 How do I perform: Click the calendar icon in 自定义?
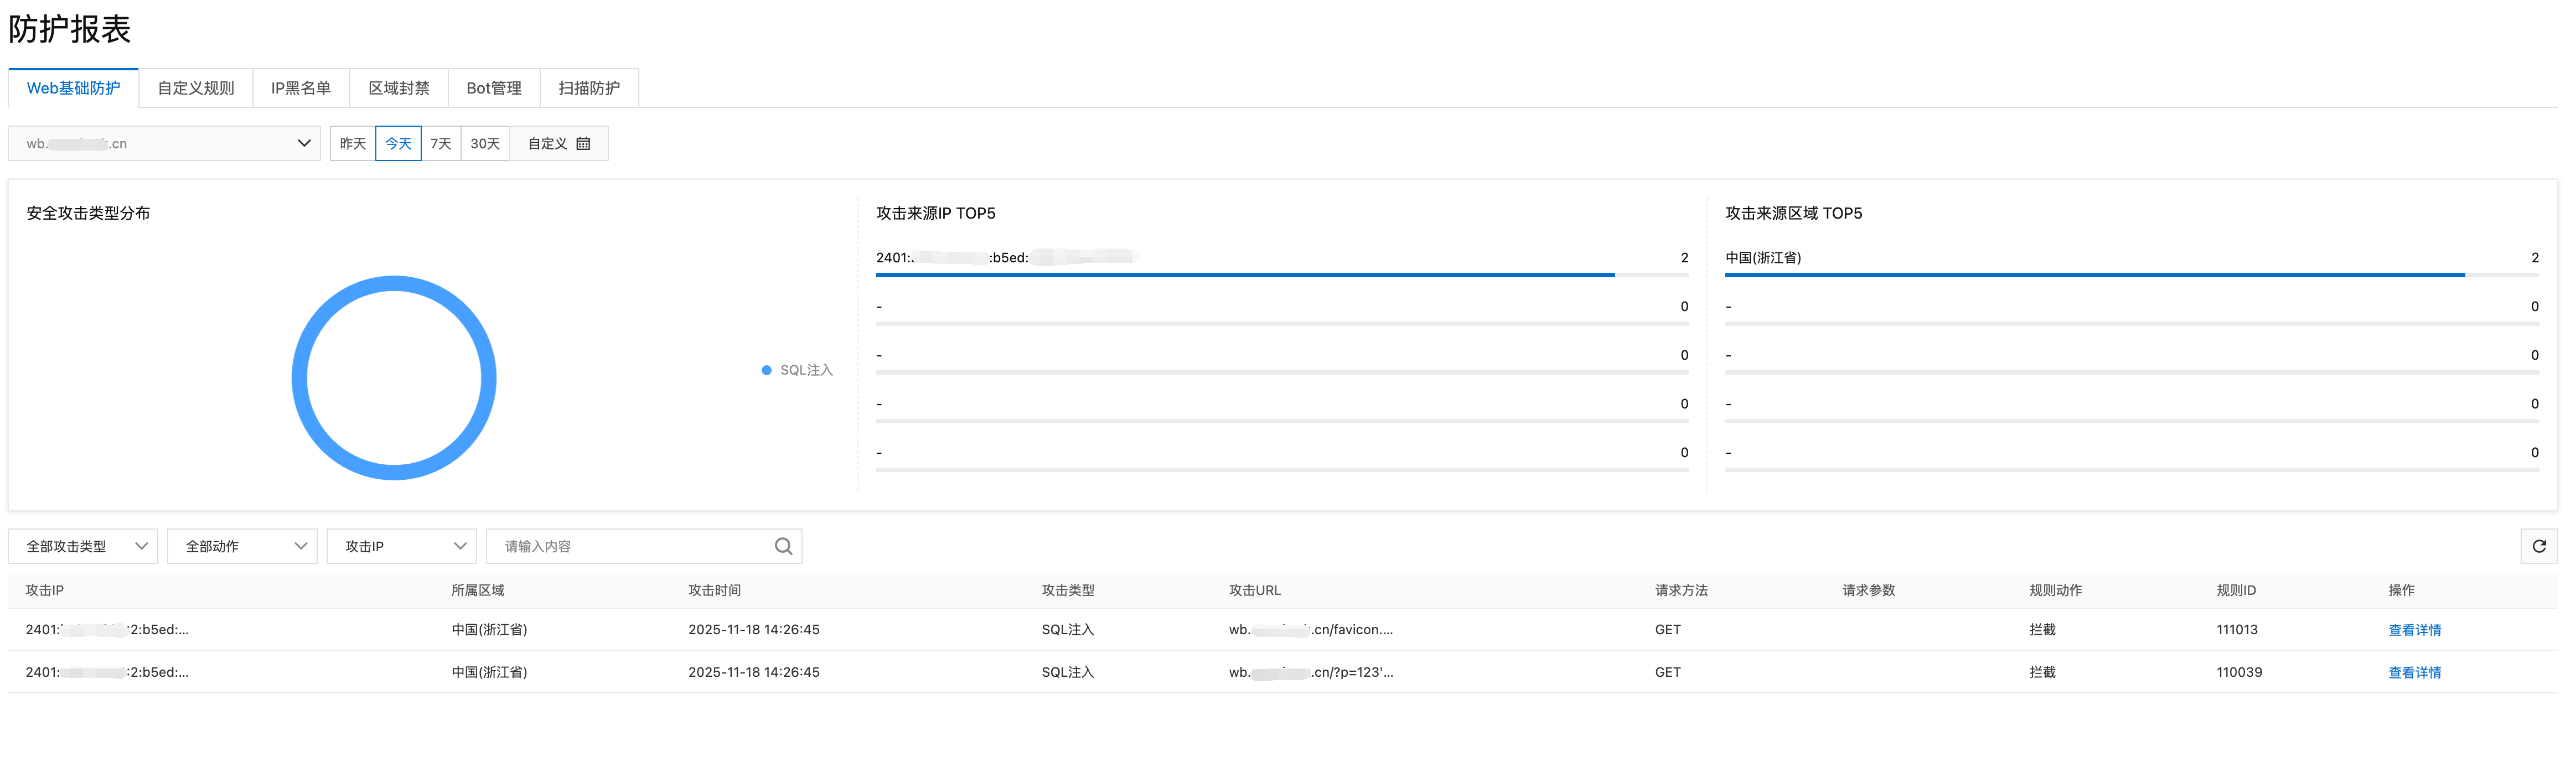point(584,144)
